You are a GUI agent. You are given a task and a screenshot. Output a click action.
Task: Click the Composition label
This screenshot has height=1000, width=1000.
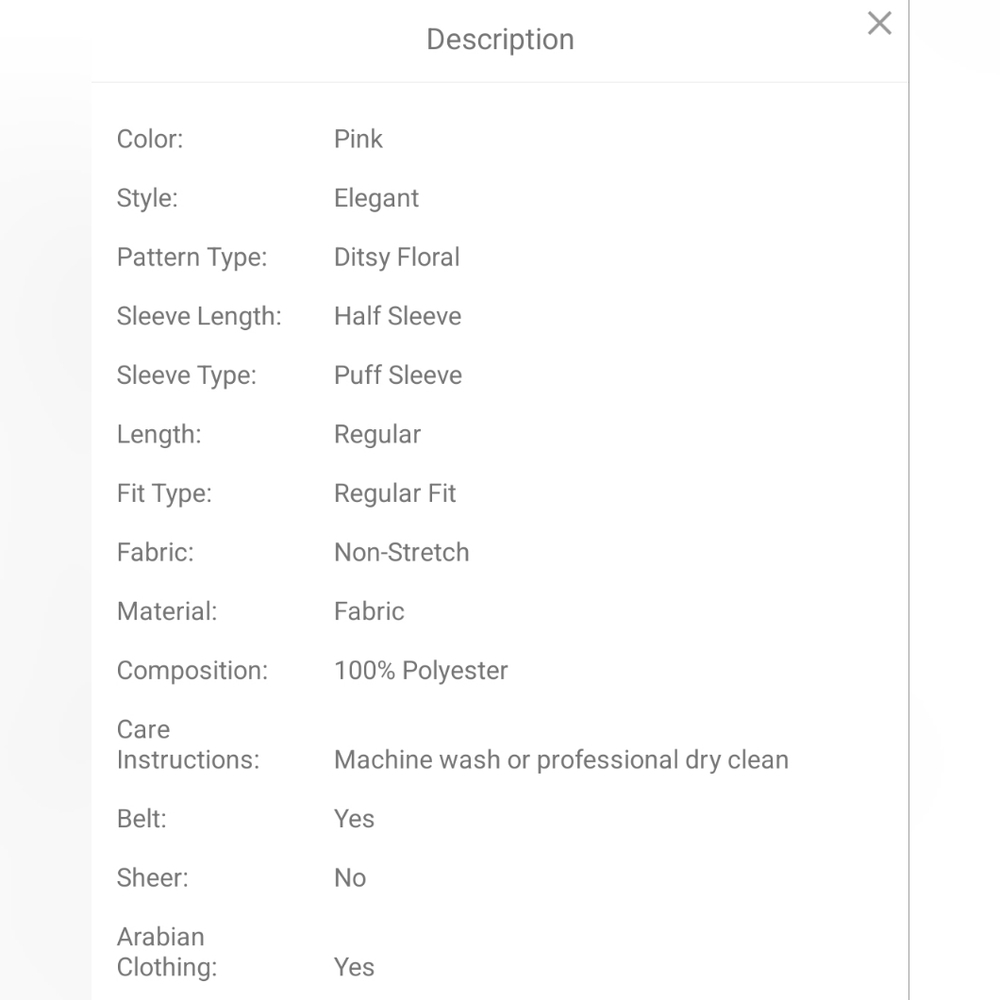click(x=193, y=671)
